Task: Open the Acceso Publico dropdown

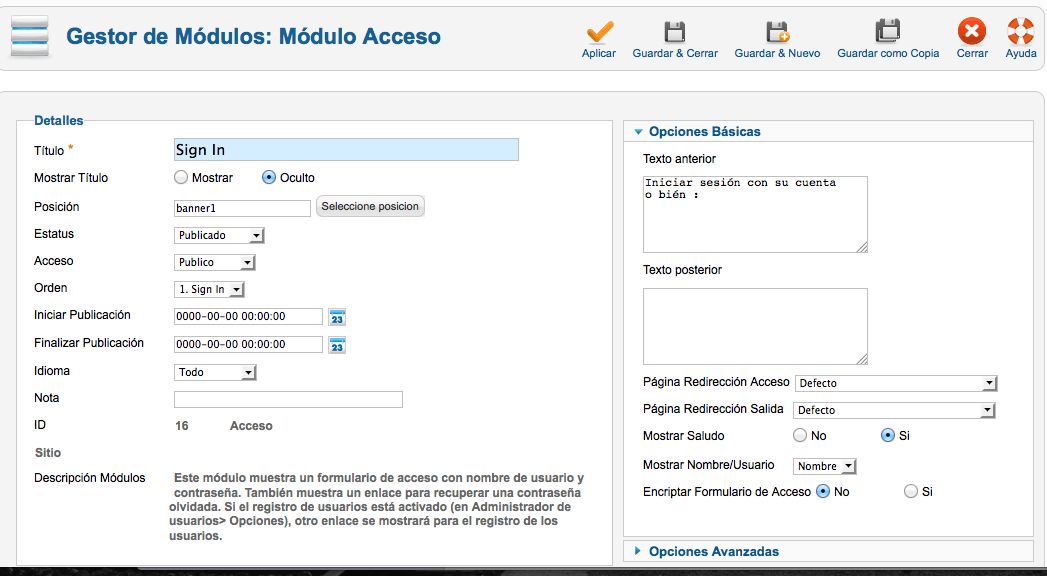Action: [214, 262]
